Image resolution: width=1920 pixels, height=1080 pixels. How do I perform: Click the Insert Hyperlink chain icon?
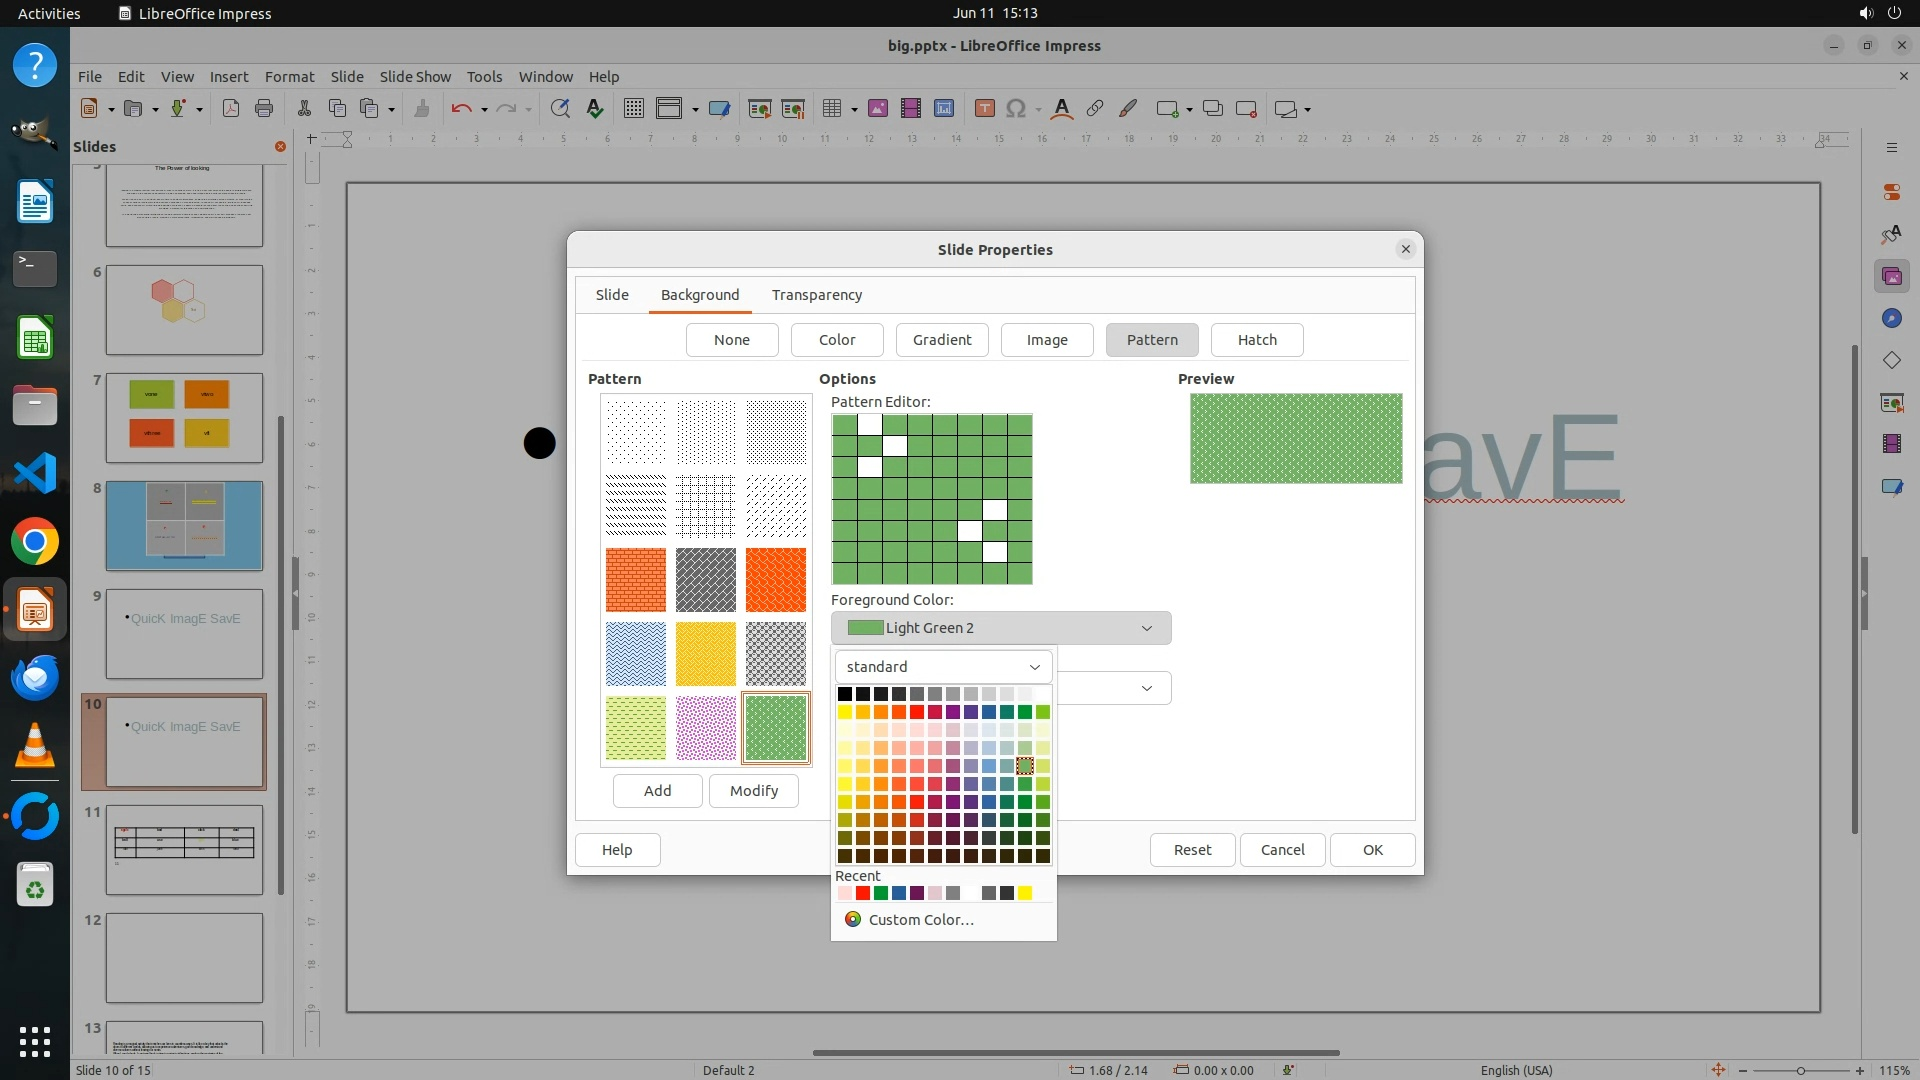1095,109
